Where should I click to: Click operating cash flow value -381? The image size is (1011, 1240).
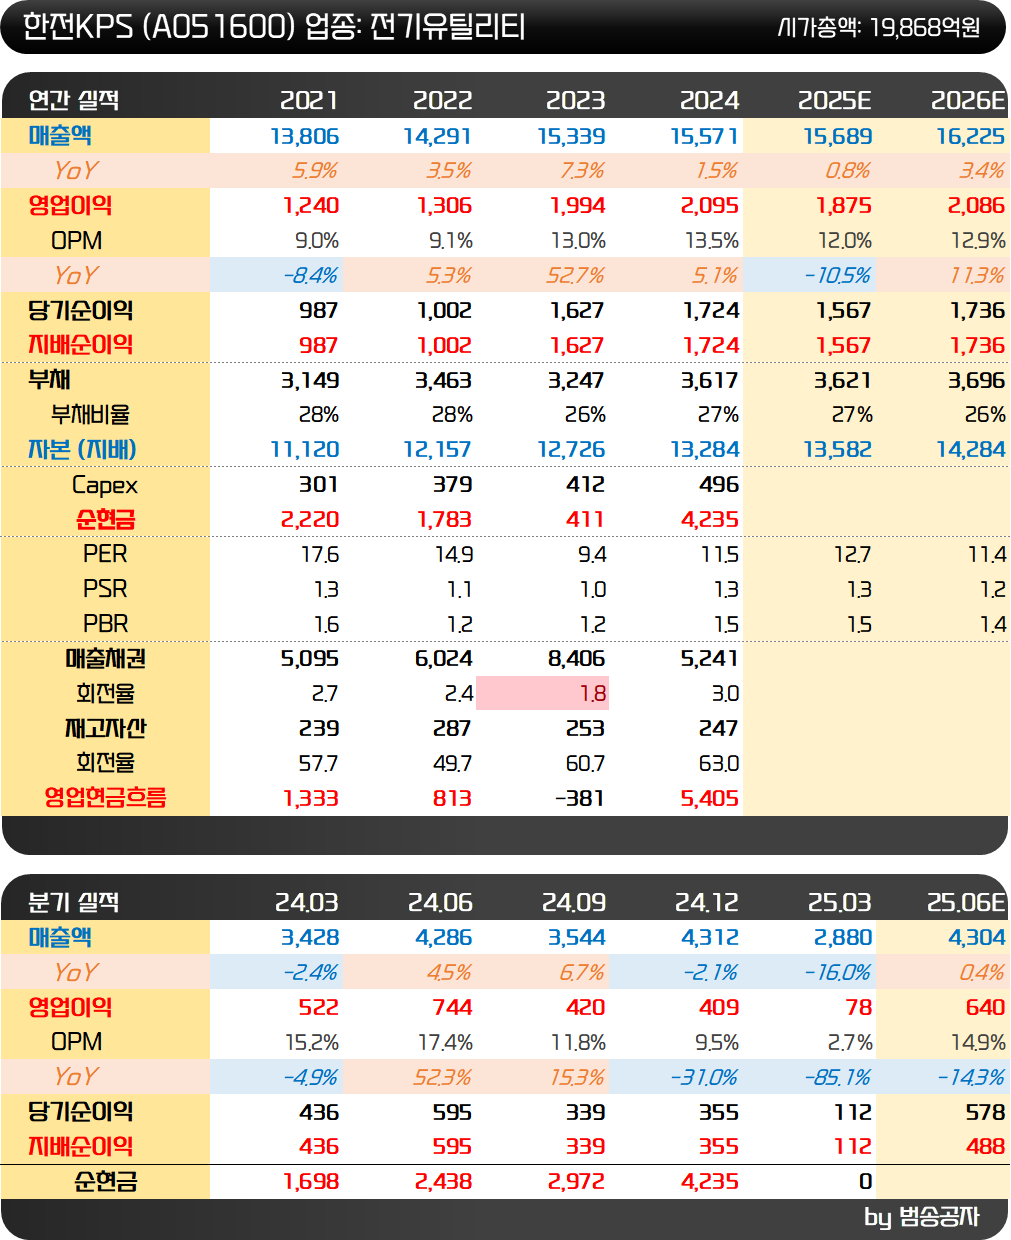(578, 798)
